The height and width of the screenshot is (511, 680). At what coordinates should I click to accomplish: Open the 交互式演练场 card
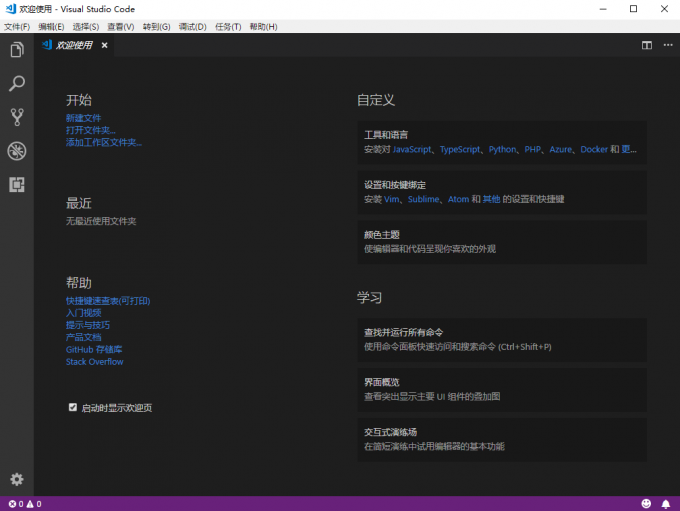click(502, 440)
